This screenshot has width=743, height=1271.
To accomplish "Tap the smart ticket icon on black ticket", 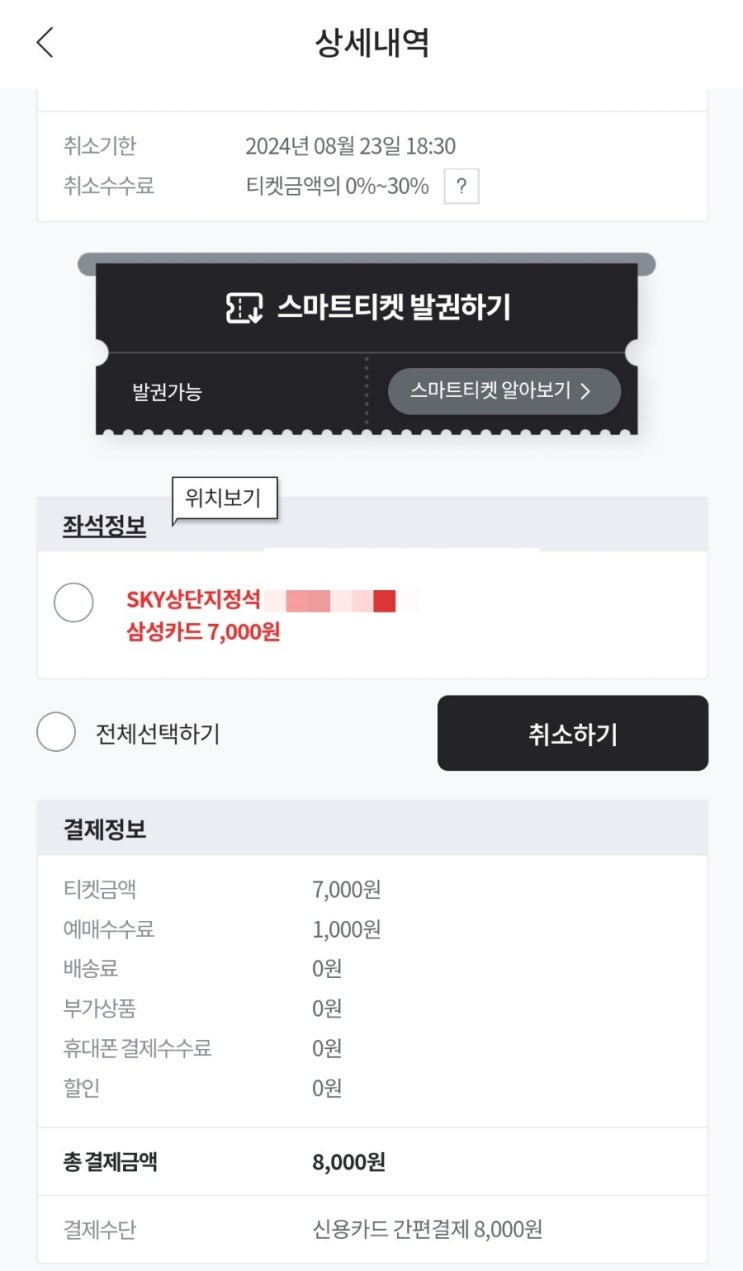I will click(x=244, y=308).
